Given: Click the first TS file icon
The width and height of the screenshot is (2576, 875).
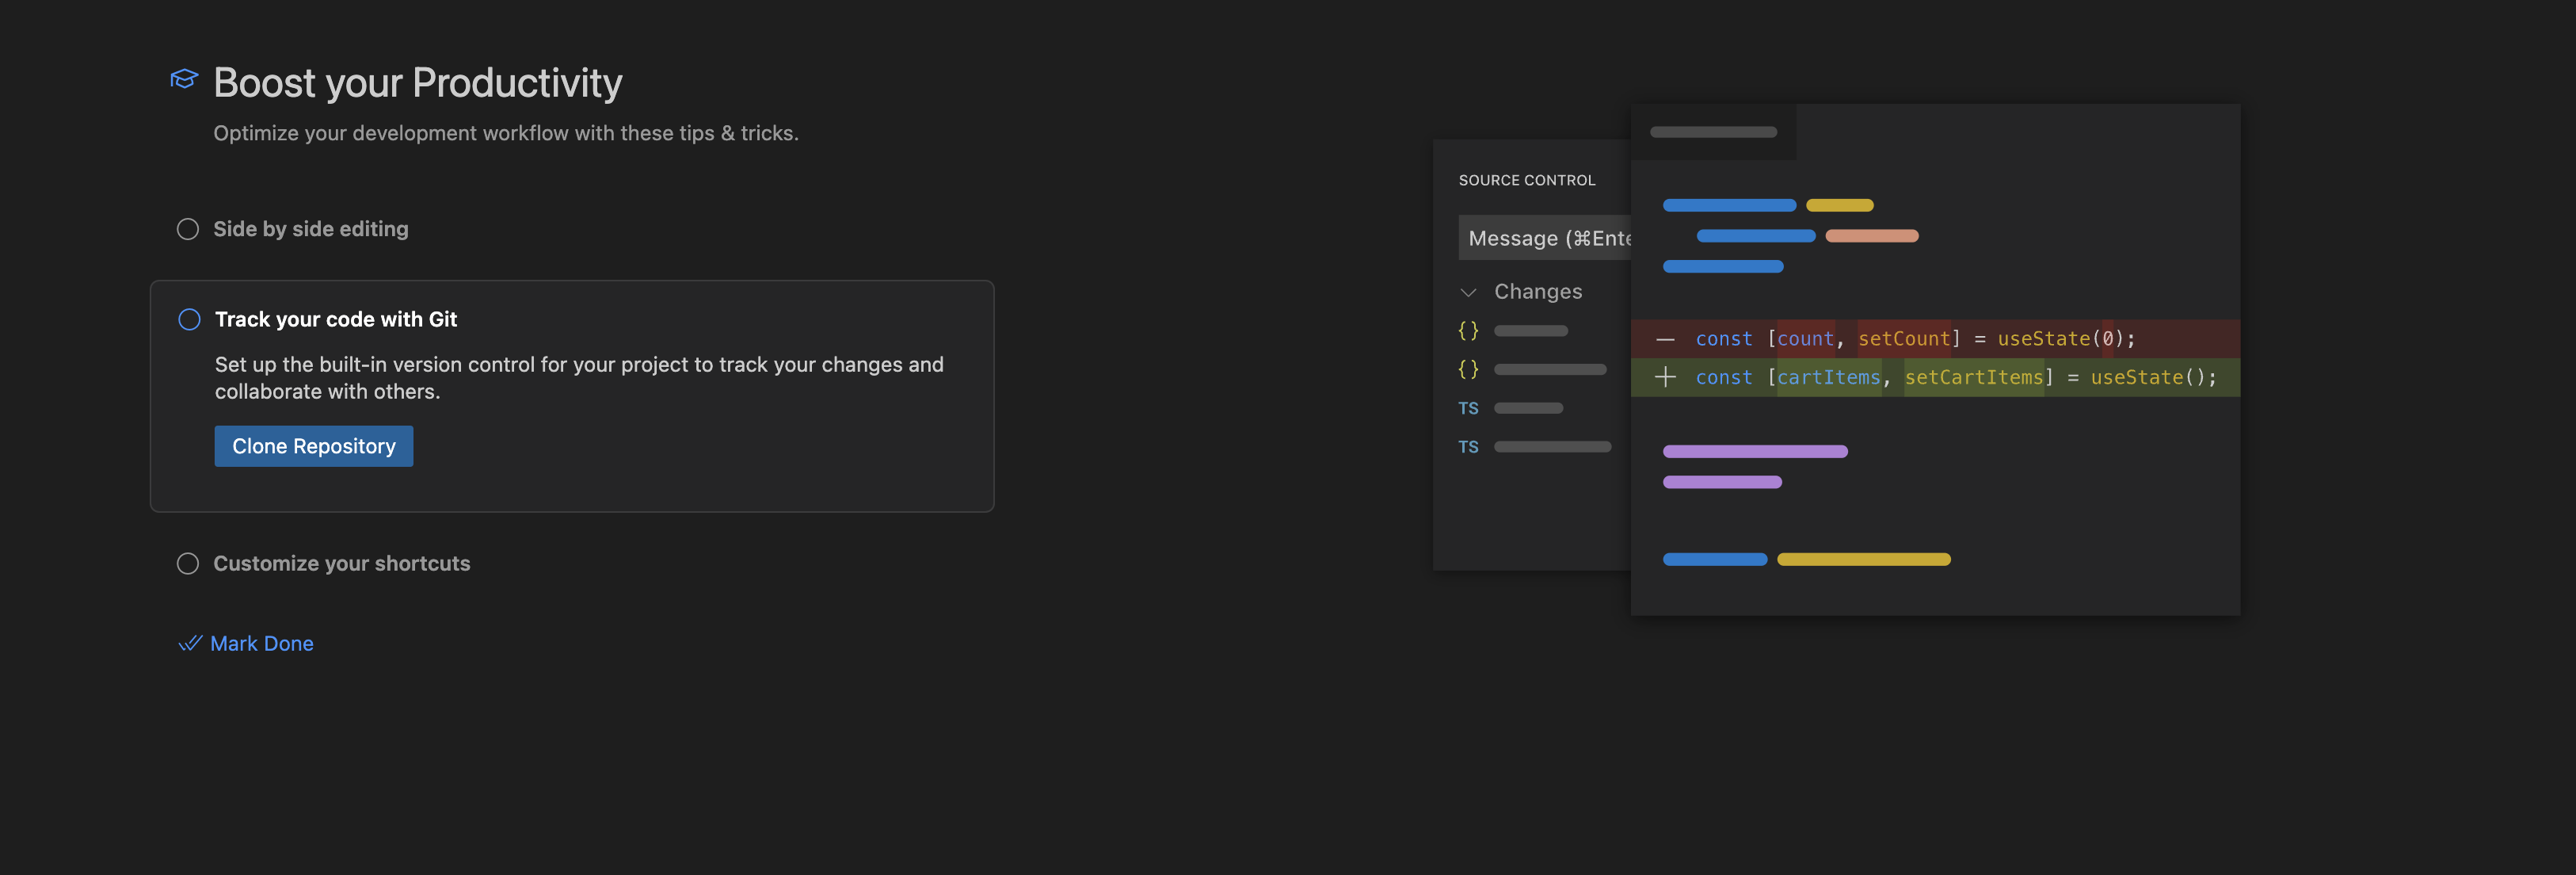Looking at the screenshot, I should point(1467,408).
